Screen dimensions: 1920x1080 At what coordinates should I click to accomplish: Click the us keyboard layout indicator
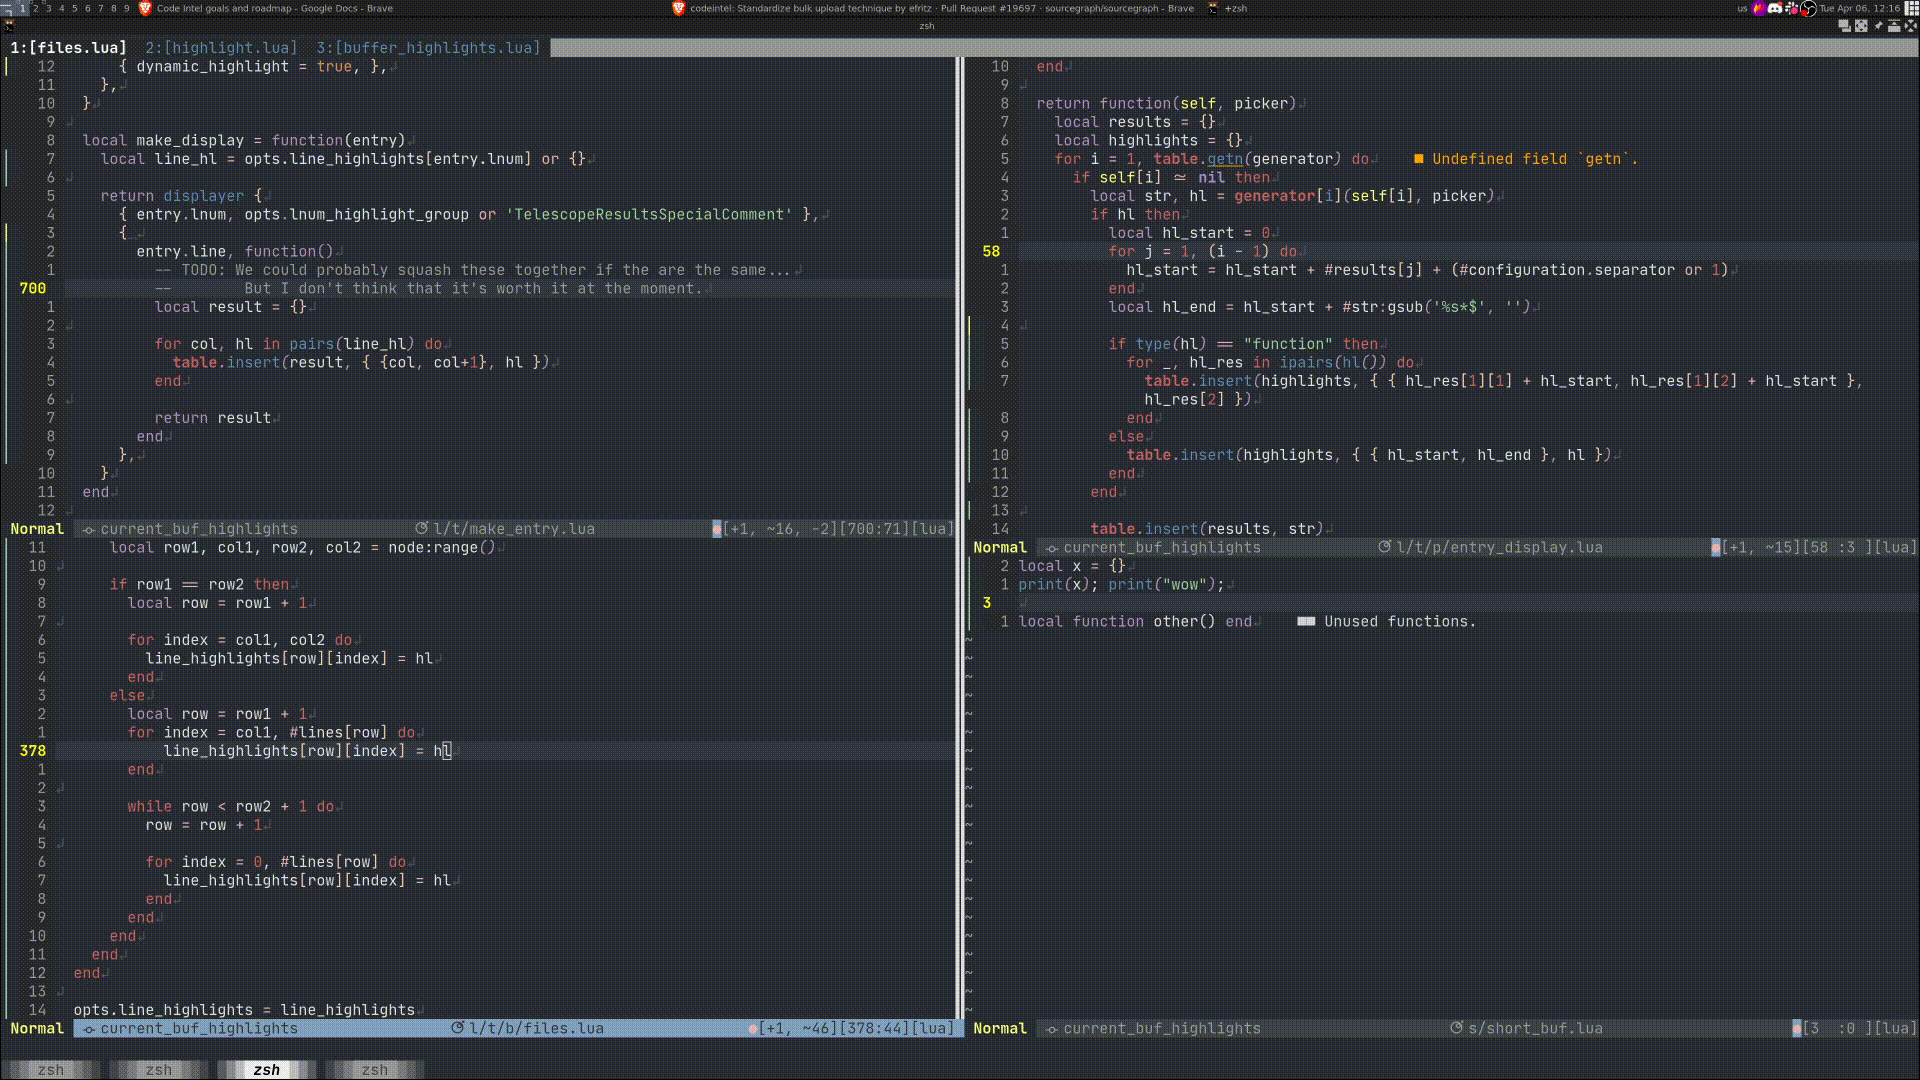pyautogui.click(x=1742, y=8)
